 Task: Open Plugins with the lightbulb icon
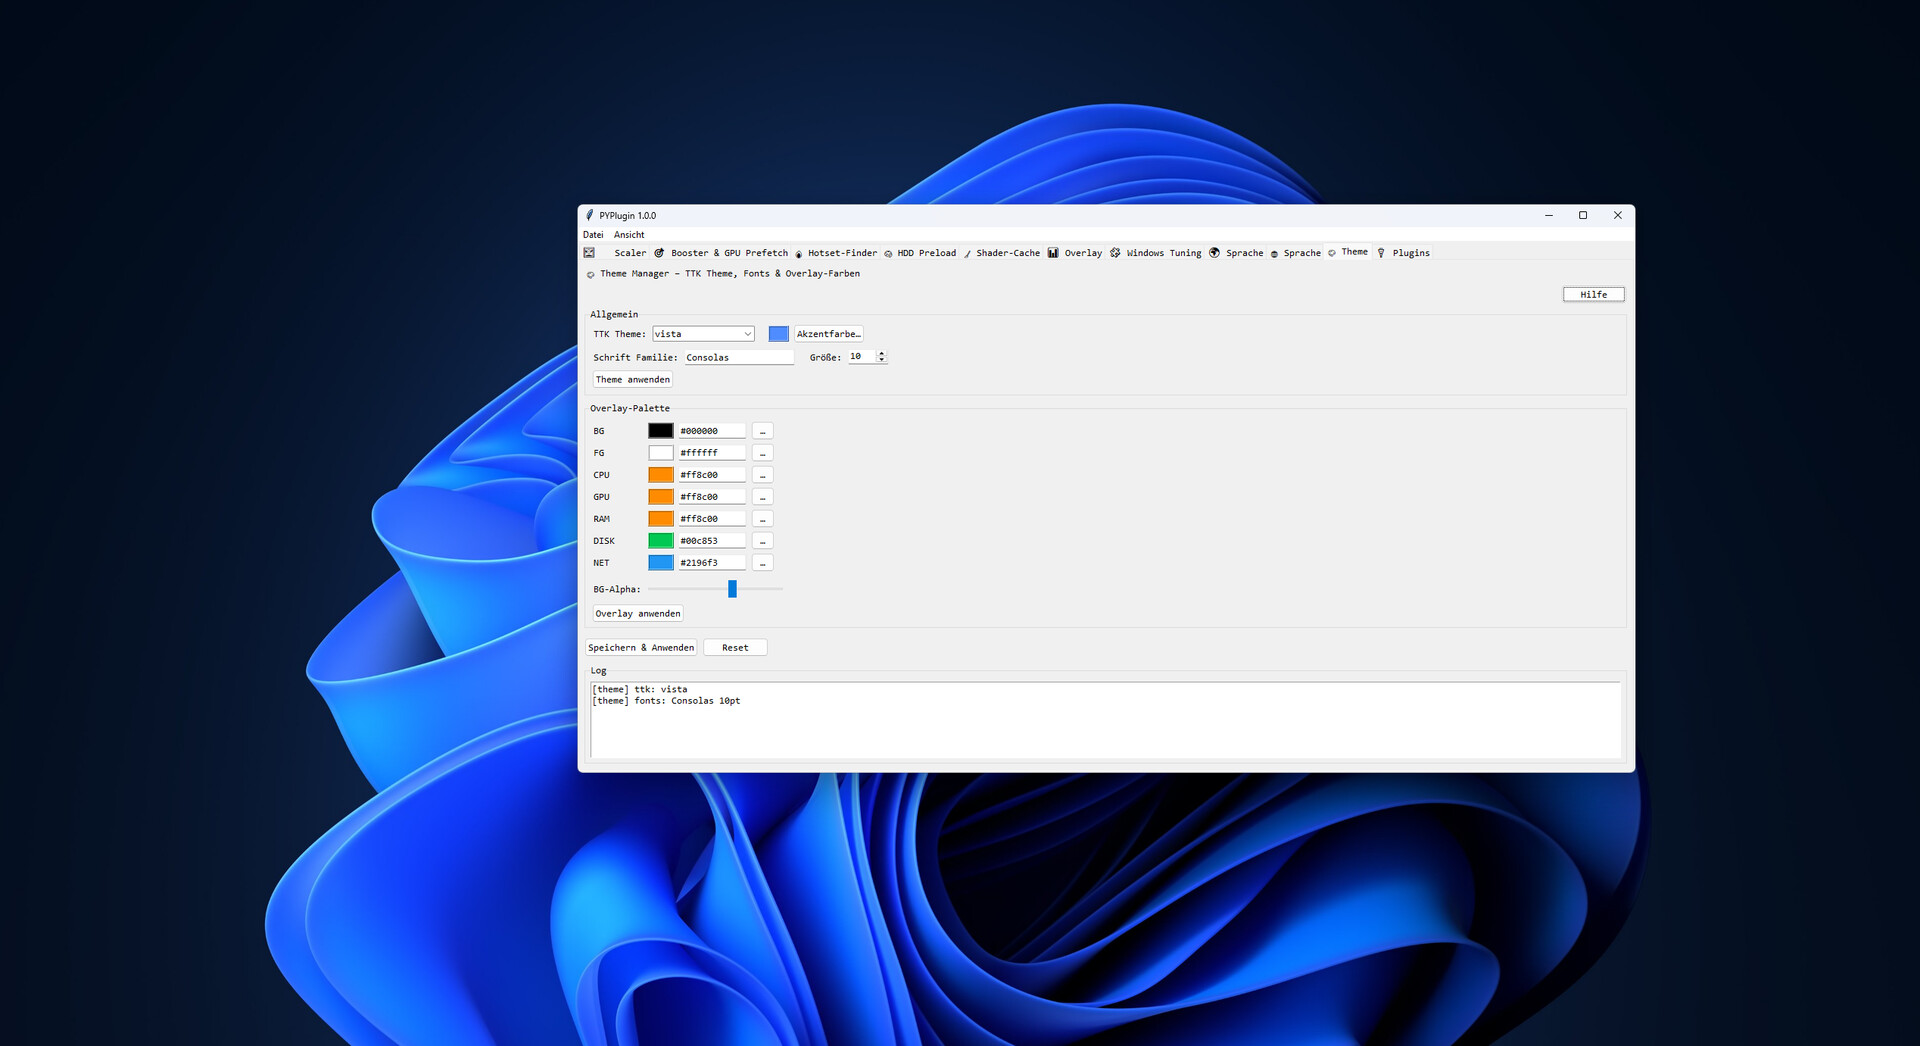coord(1382,253)
